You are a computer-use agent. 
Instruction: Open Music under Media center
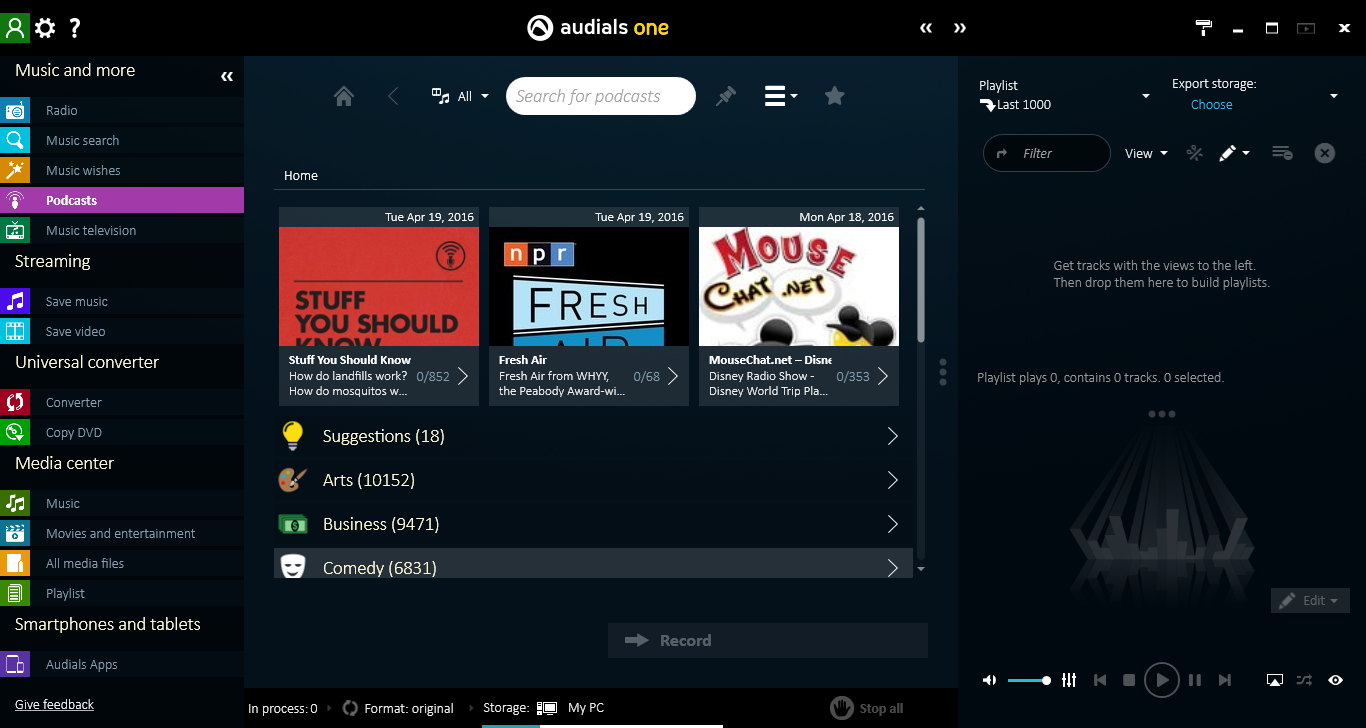tap(122, 503)
